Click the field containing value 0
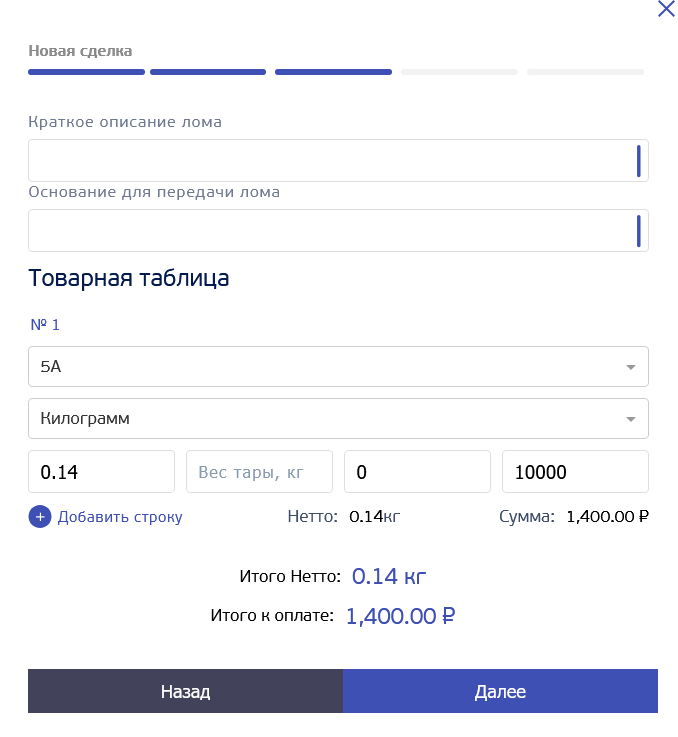 pyautogui.click(x=417, y=472)
